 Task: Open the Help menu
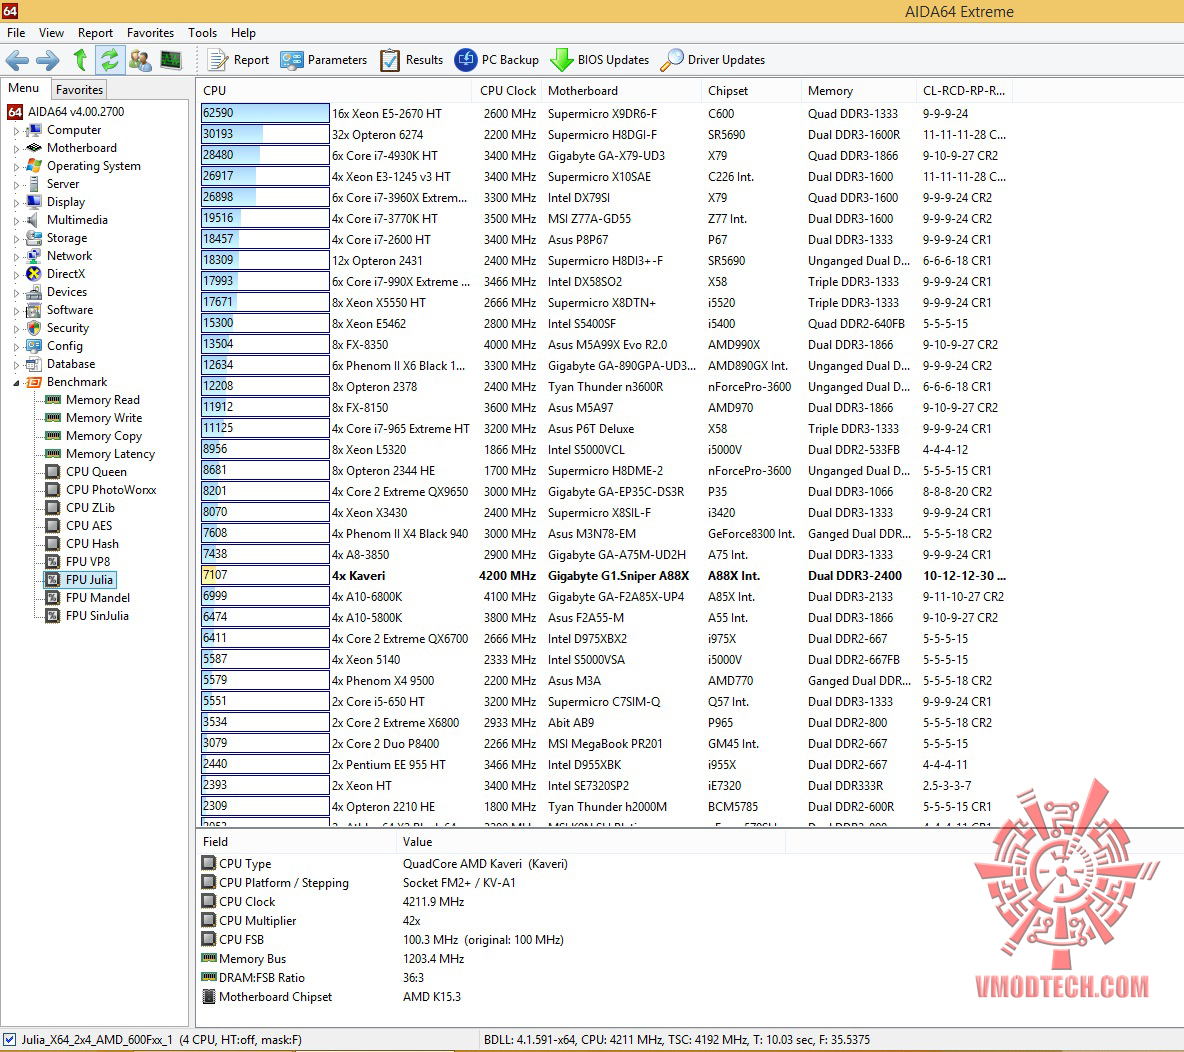243,32
